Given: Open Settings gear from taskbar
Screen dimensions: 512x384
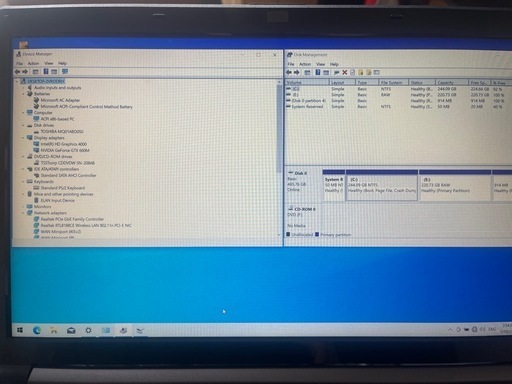Looking at the screenshot, I should pos(88,330).
